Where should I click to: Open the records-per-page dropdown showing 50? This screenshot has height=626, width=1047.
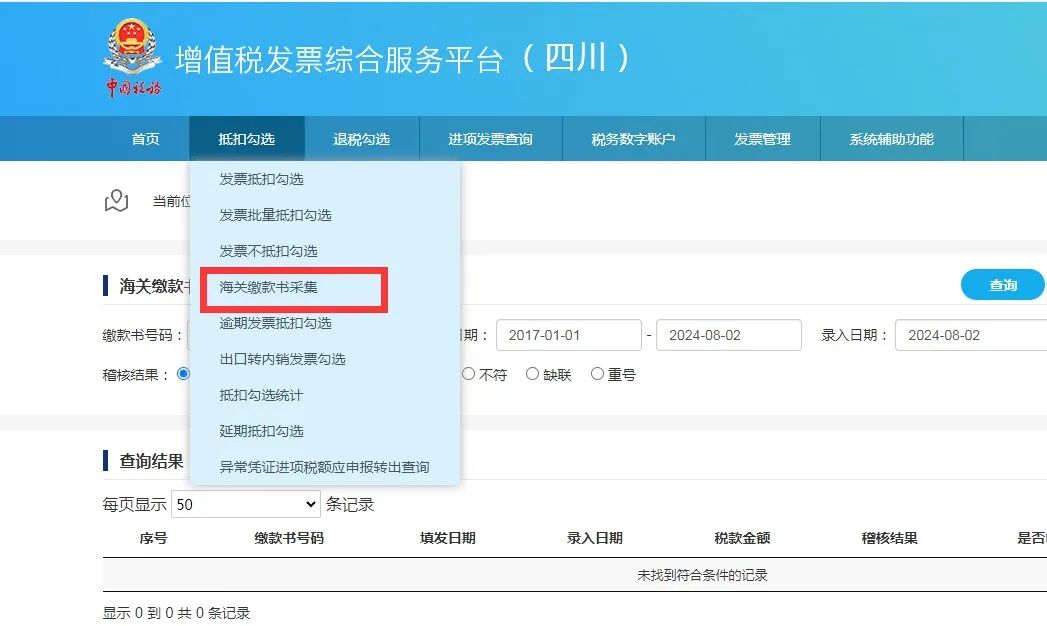point(246,504)
